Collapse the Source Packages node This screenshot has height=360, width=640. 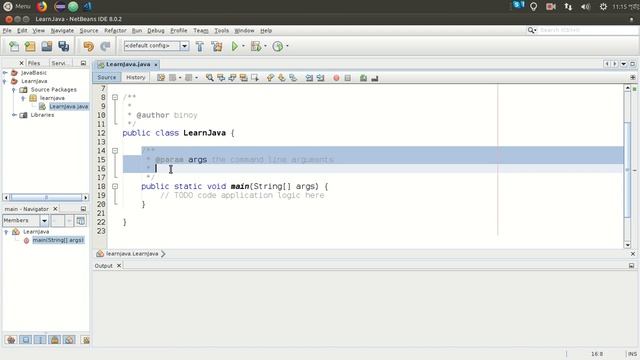[x=14, y=89]
